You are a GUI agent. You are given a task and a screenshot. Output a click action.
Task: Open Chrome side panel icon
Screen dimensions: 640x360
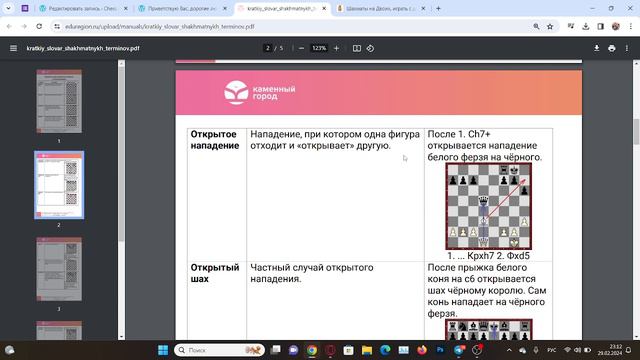pos(600,26)
